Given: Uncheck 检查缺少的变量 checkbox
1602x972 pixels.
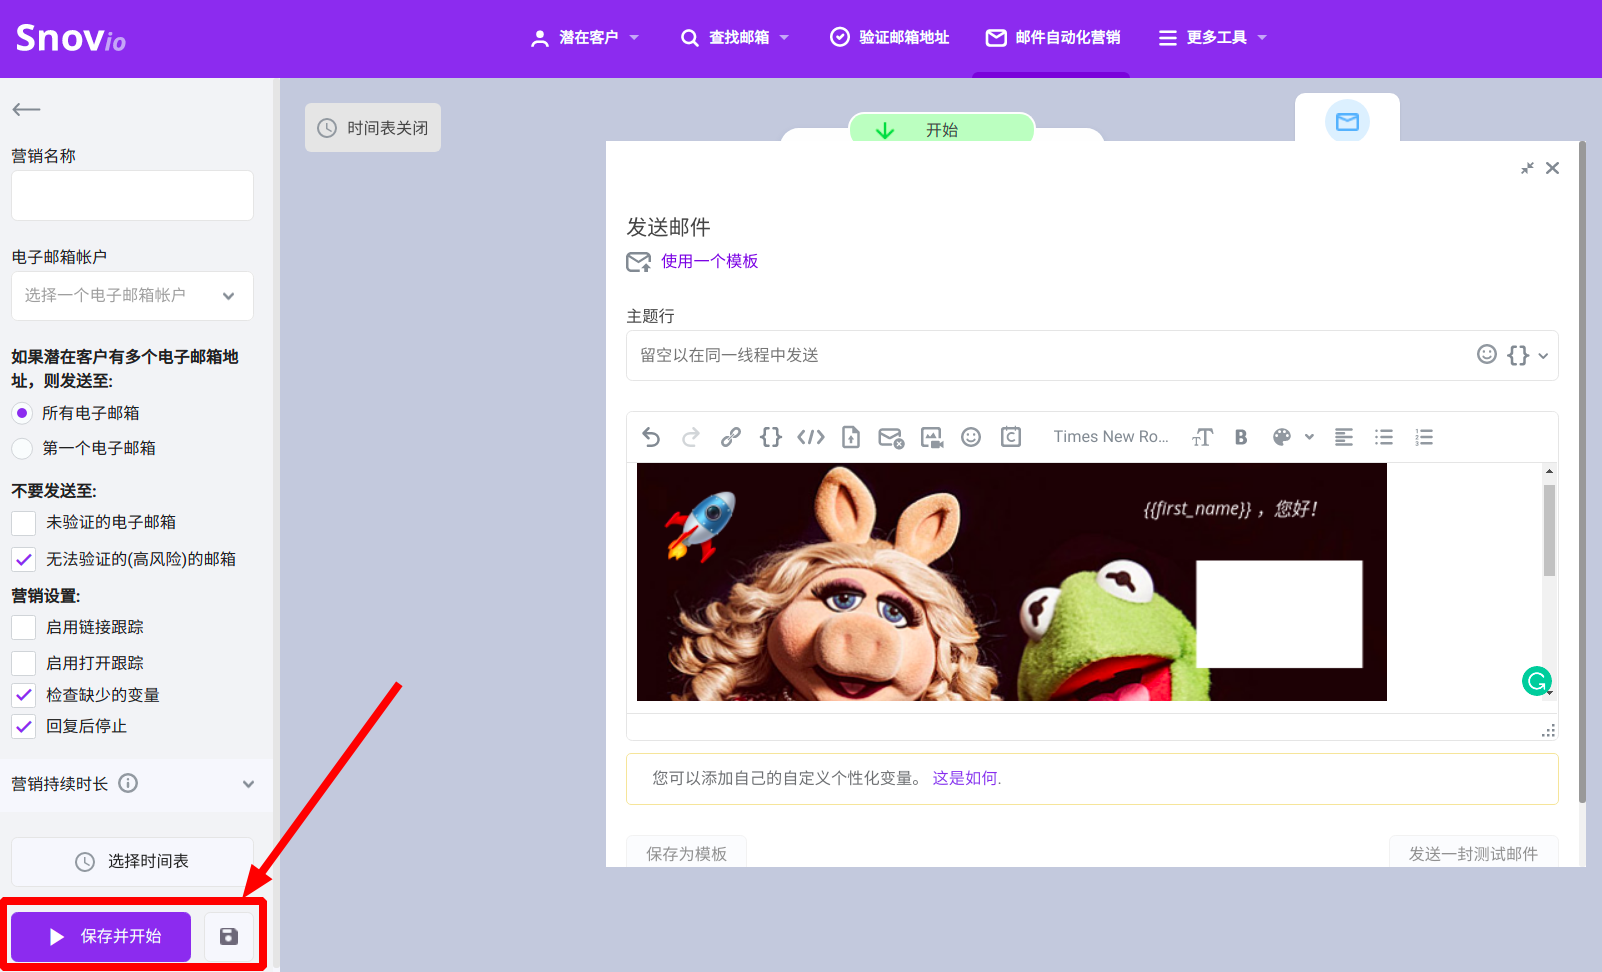Looking at the screenshot, I should point(24,695).
